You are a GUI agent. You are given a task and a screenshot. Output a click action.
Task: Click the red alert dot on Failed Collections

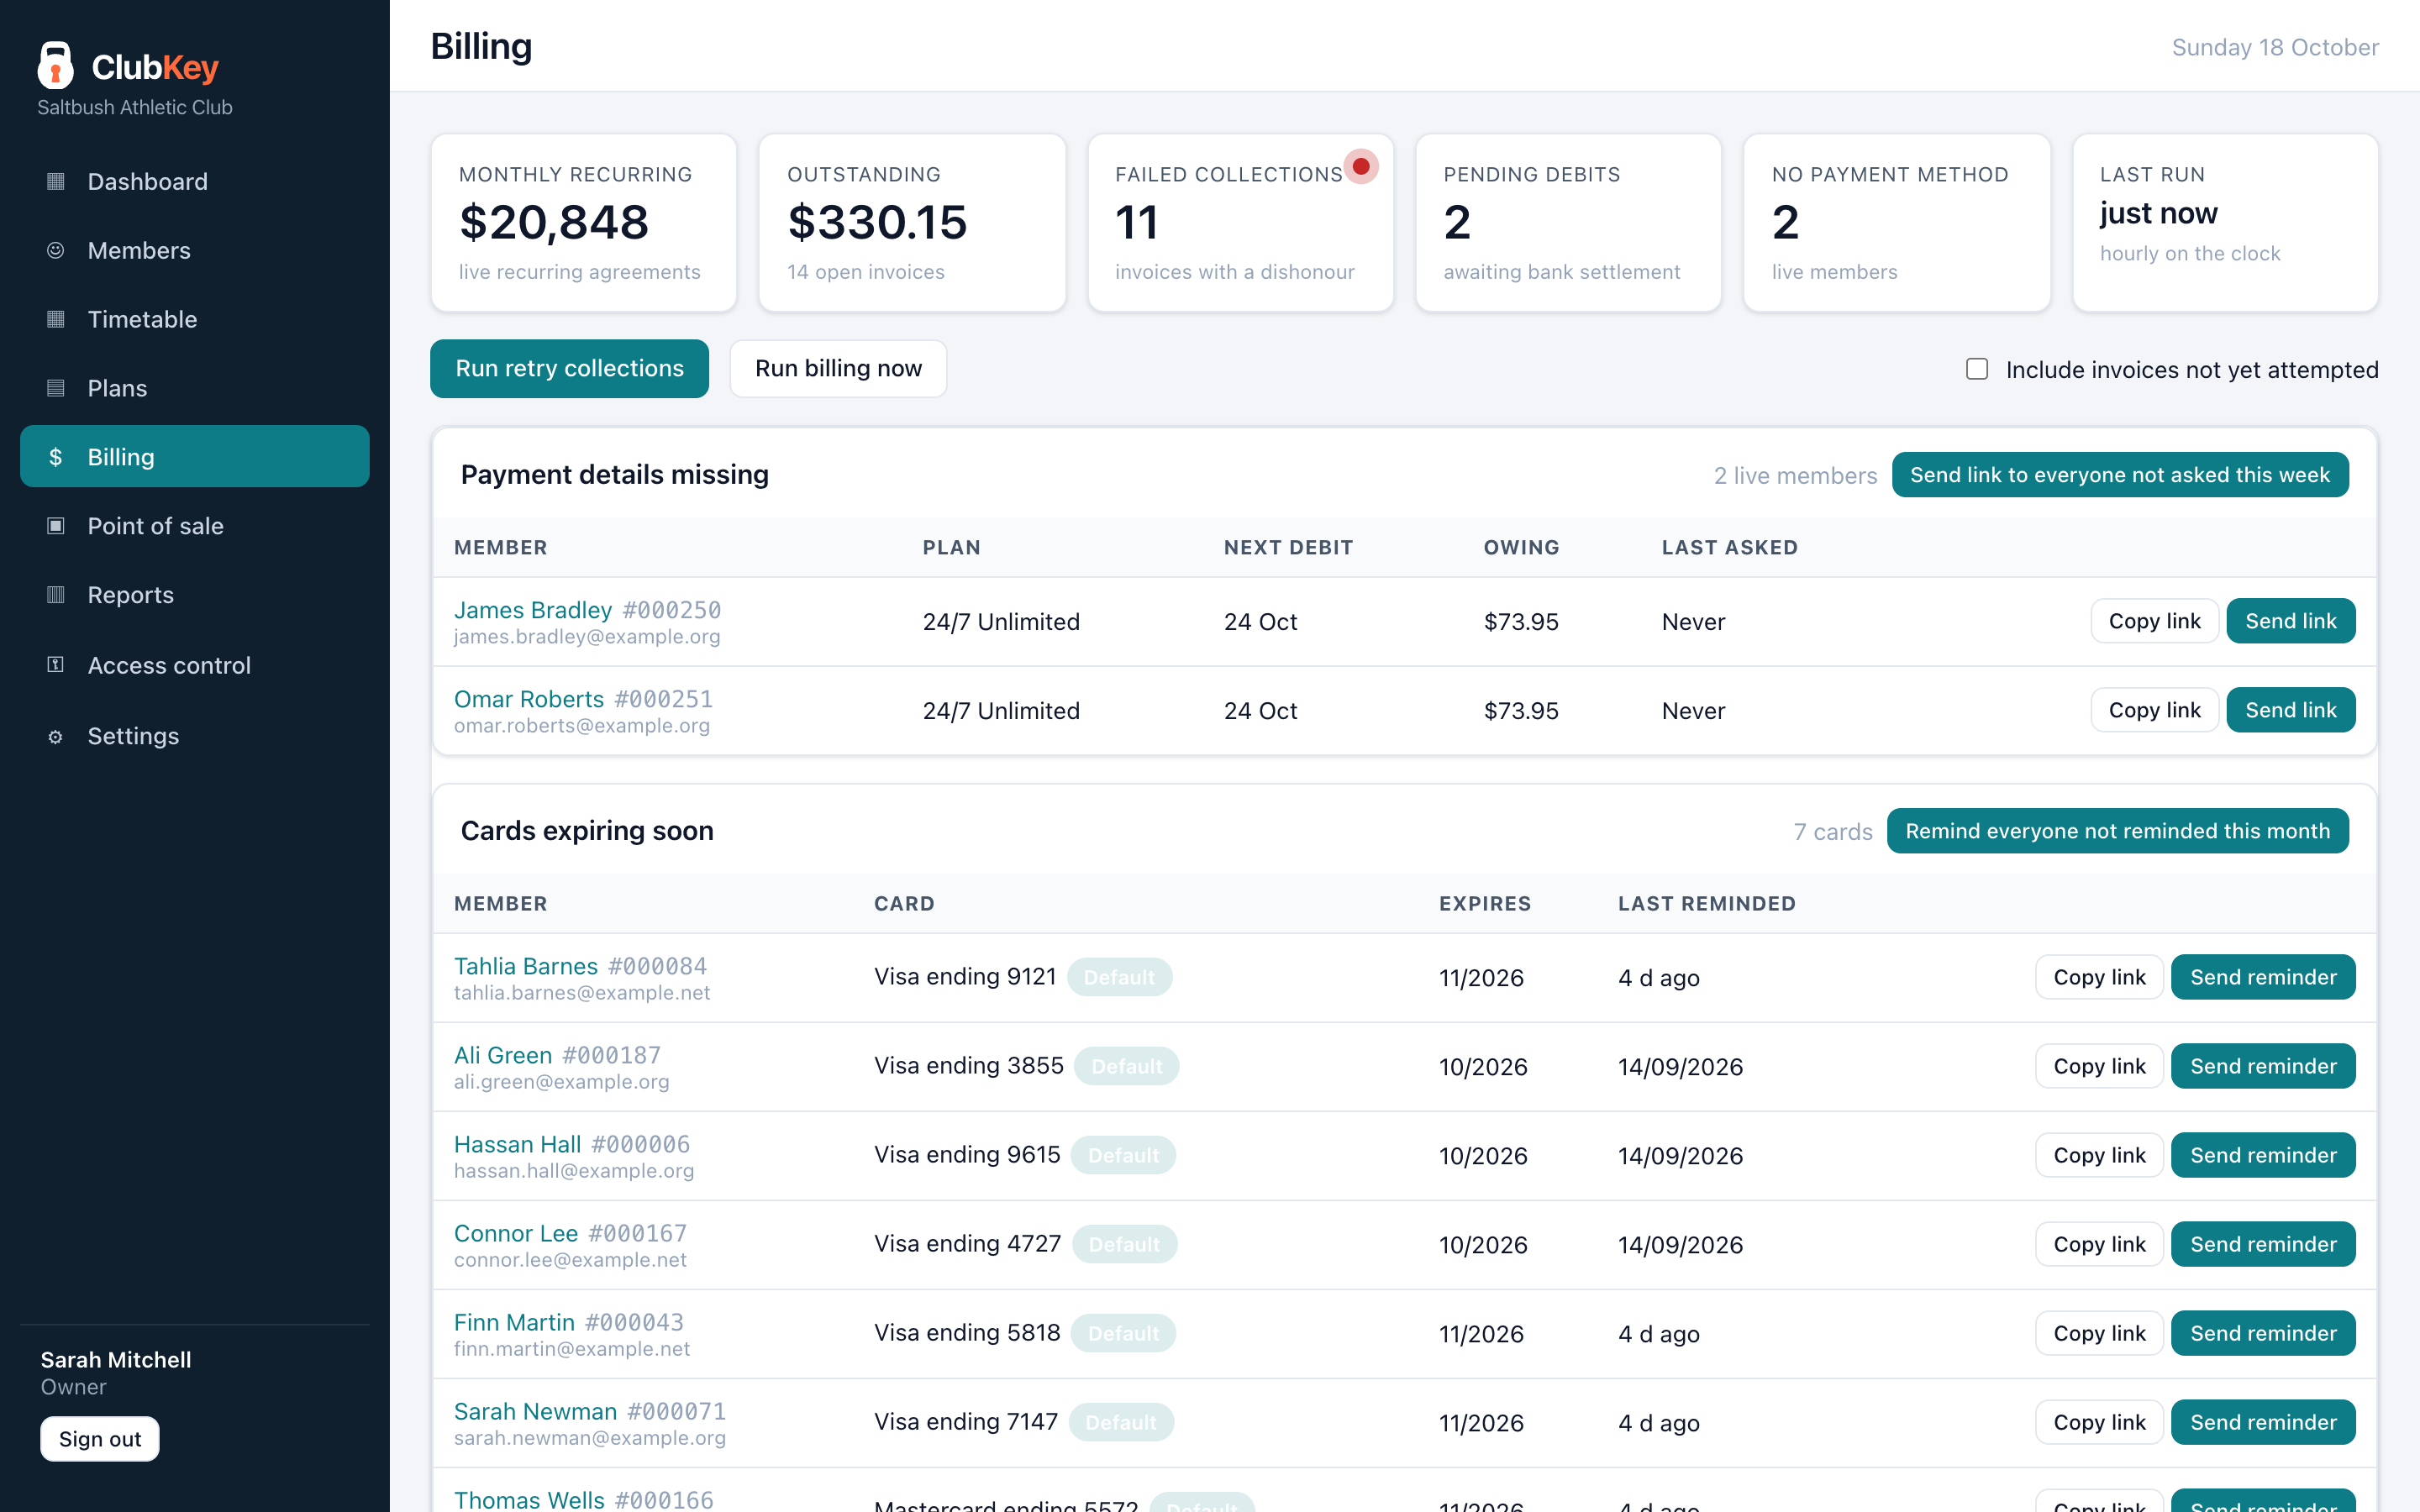click(x=1361, y=166)
